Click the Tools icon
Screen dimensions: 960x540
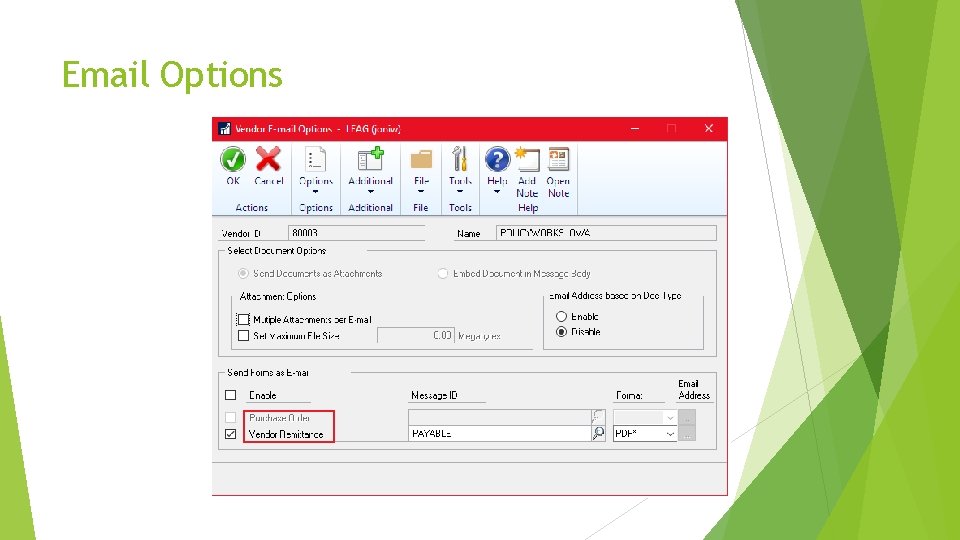point(460,159)
